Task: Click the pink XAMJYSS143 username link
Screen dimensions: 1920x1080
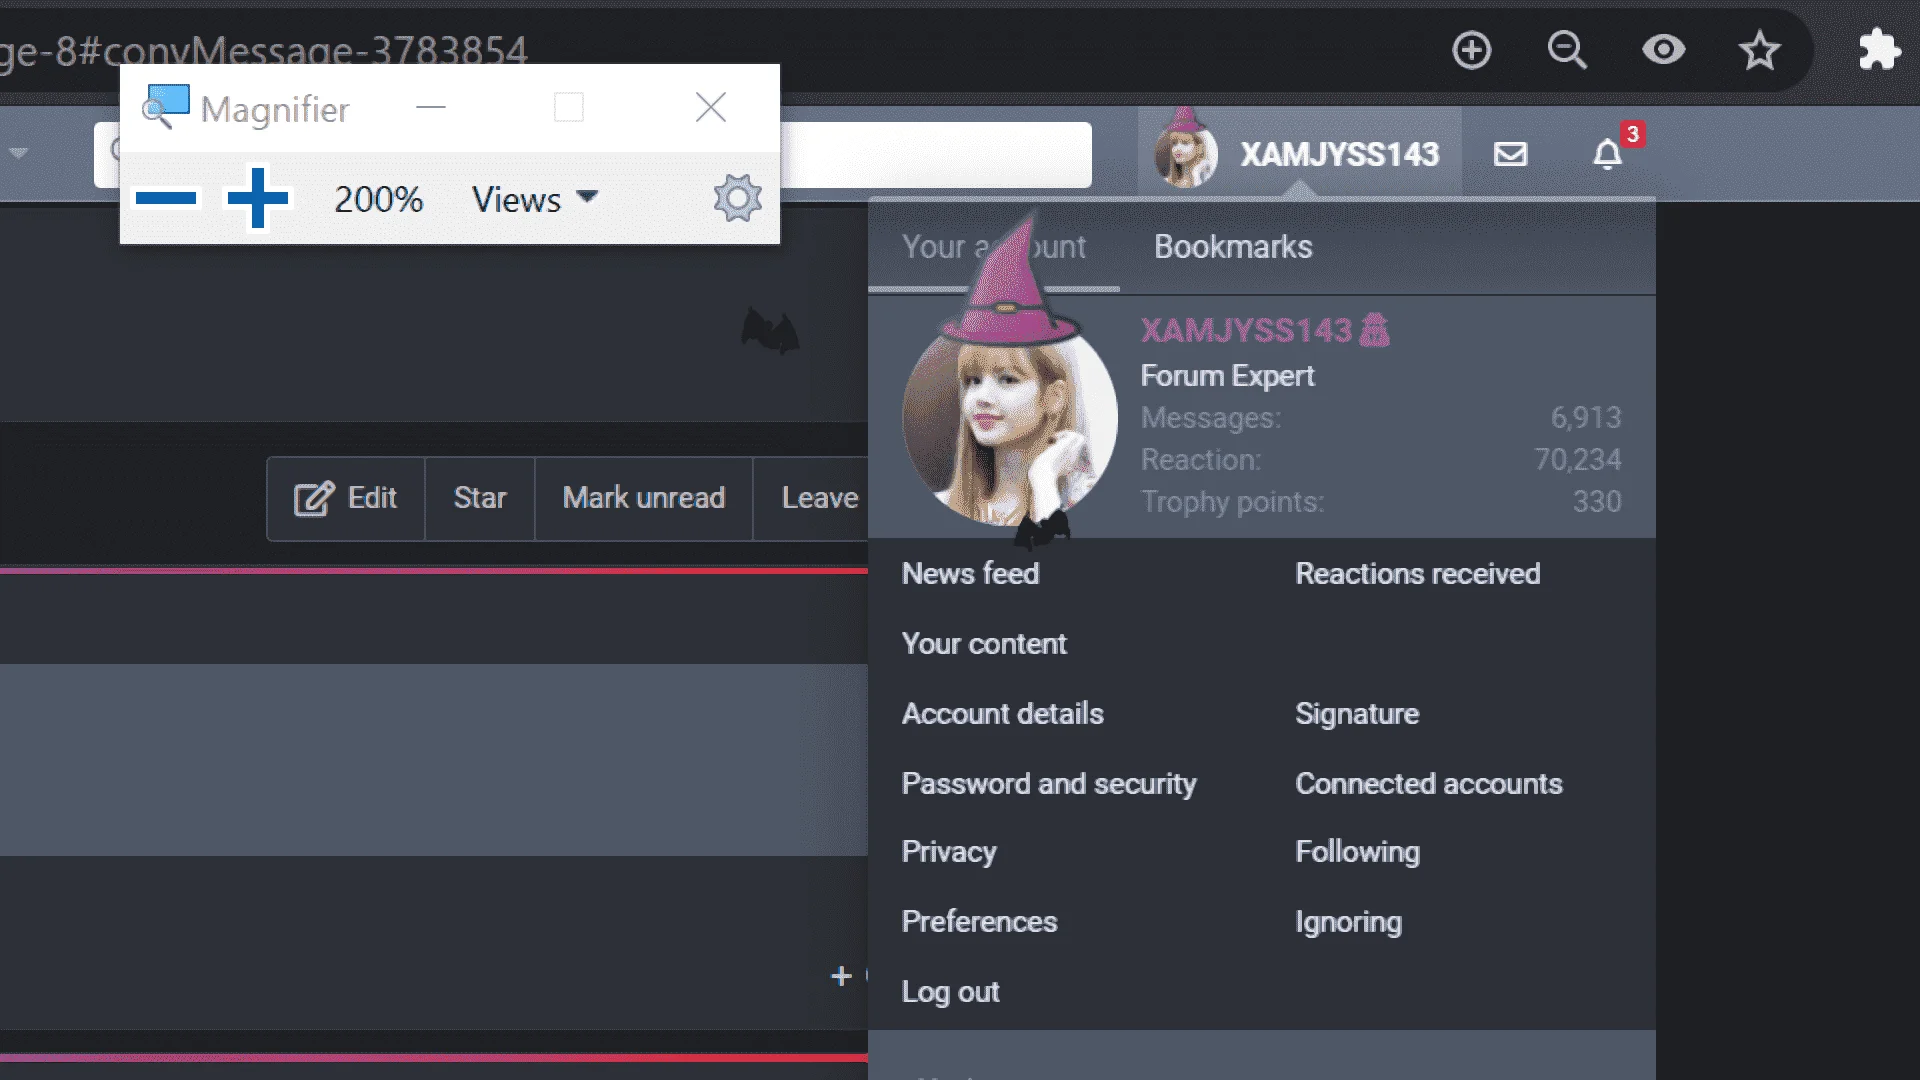Action: (1246, 331)
